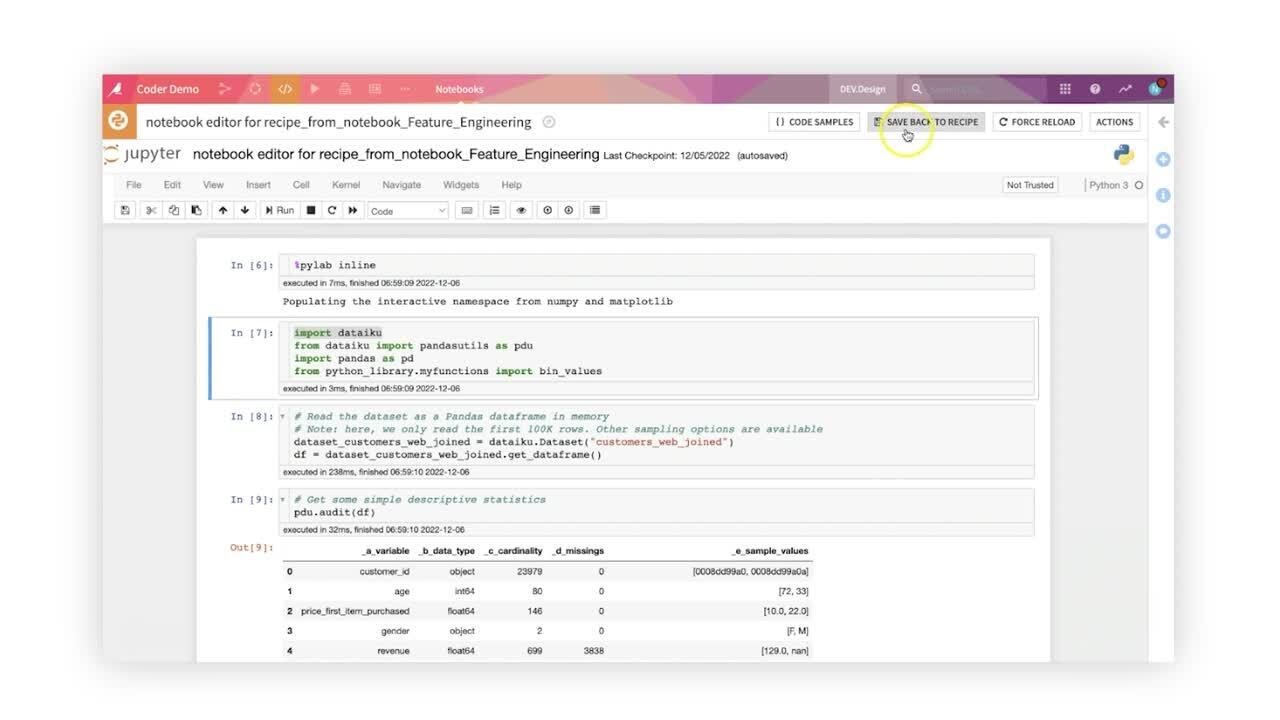Click into the import dataiku code cell
This screenshot has width=1280, height=720.
658,352
